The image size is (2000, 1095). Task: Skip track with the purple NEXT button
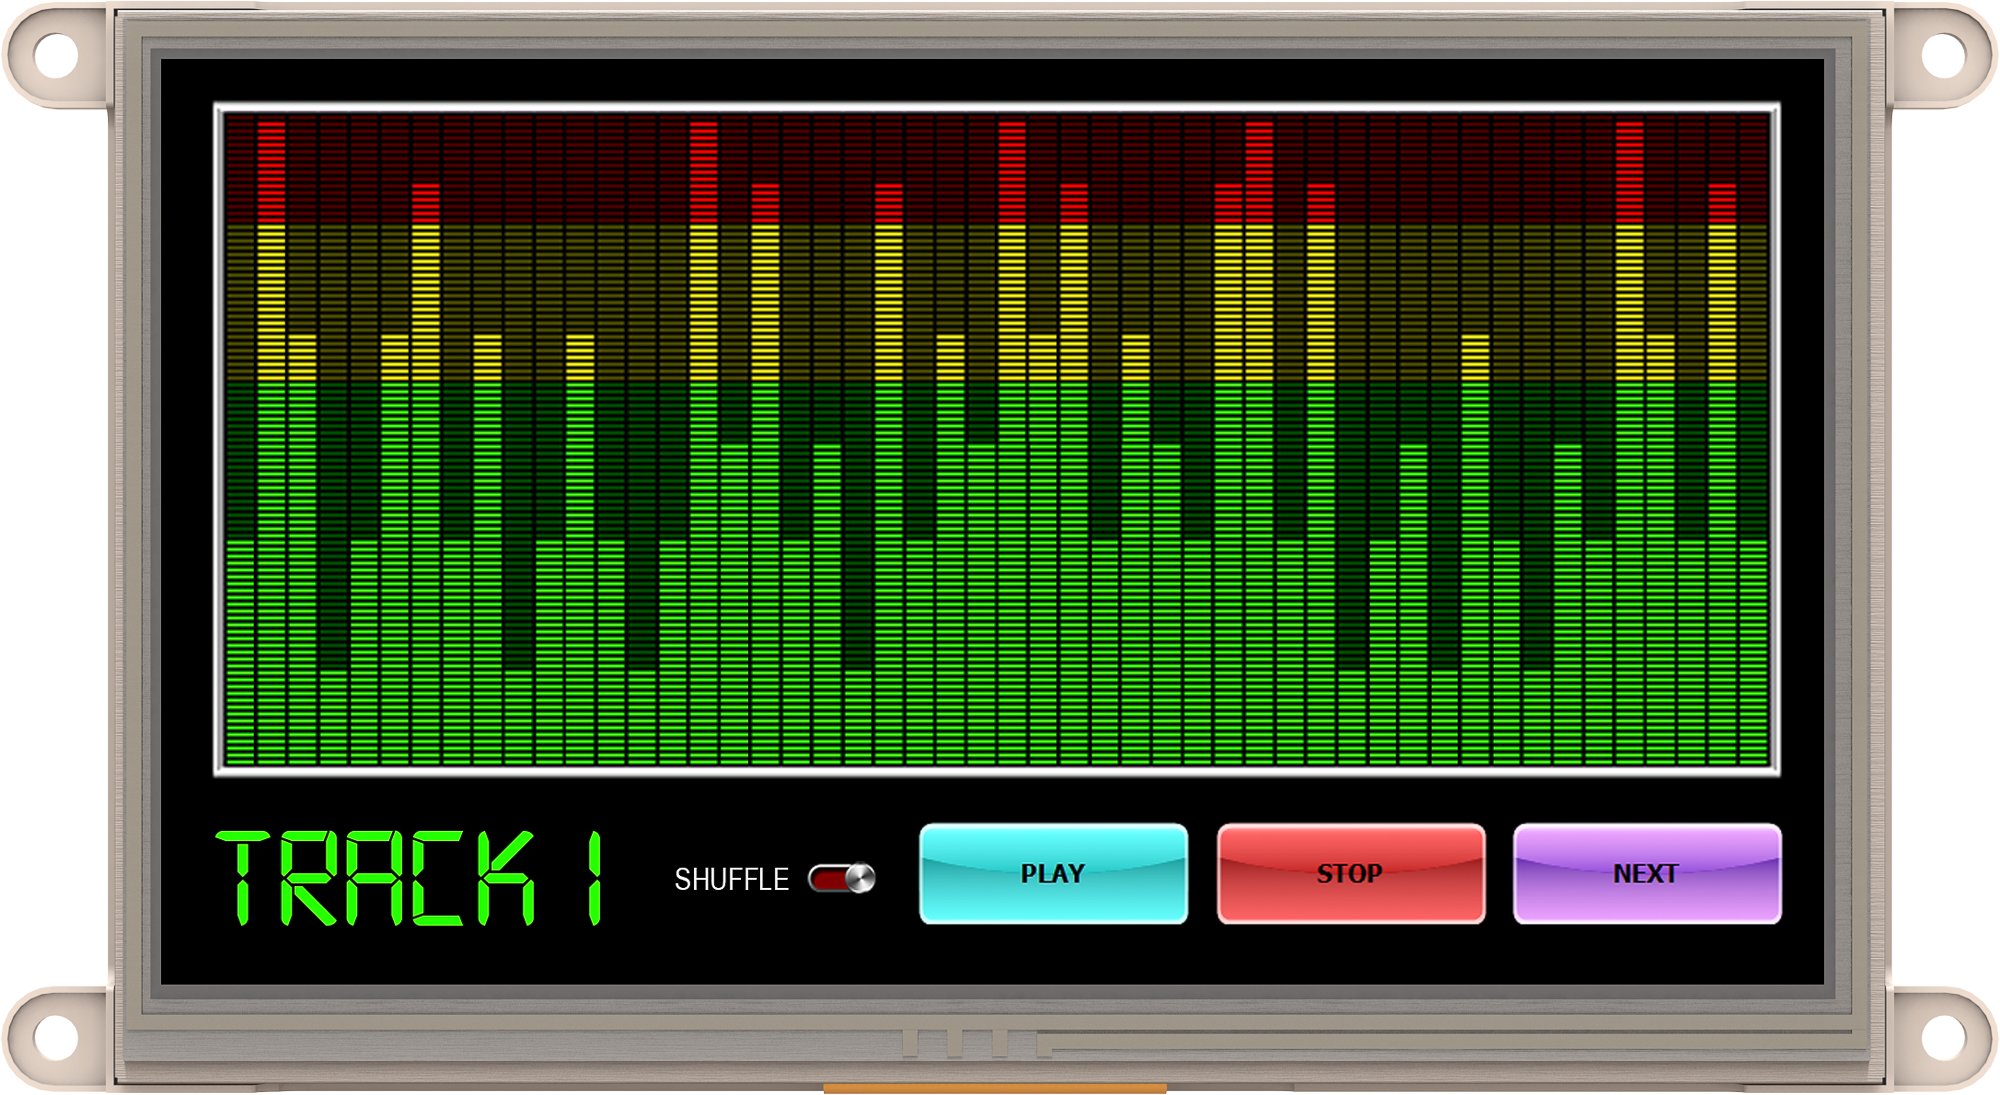tap(1646, 873)
